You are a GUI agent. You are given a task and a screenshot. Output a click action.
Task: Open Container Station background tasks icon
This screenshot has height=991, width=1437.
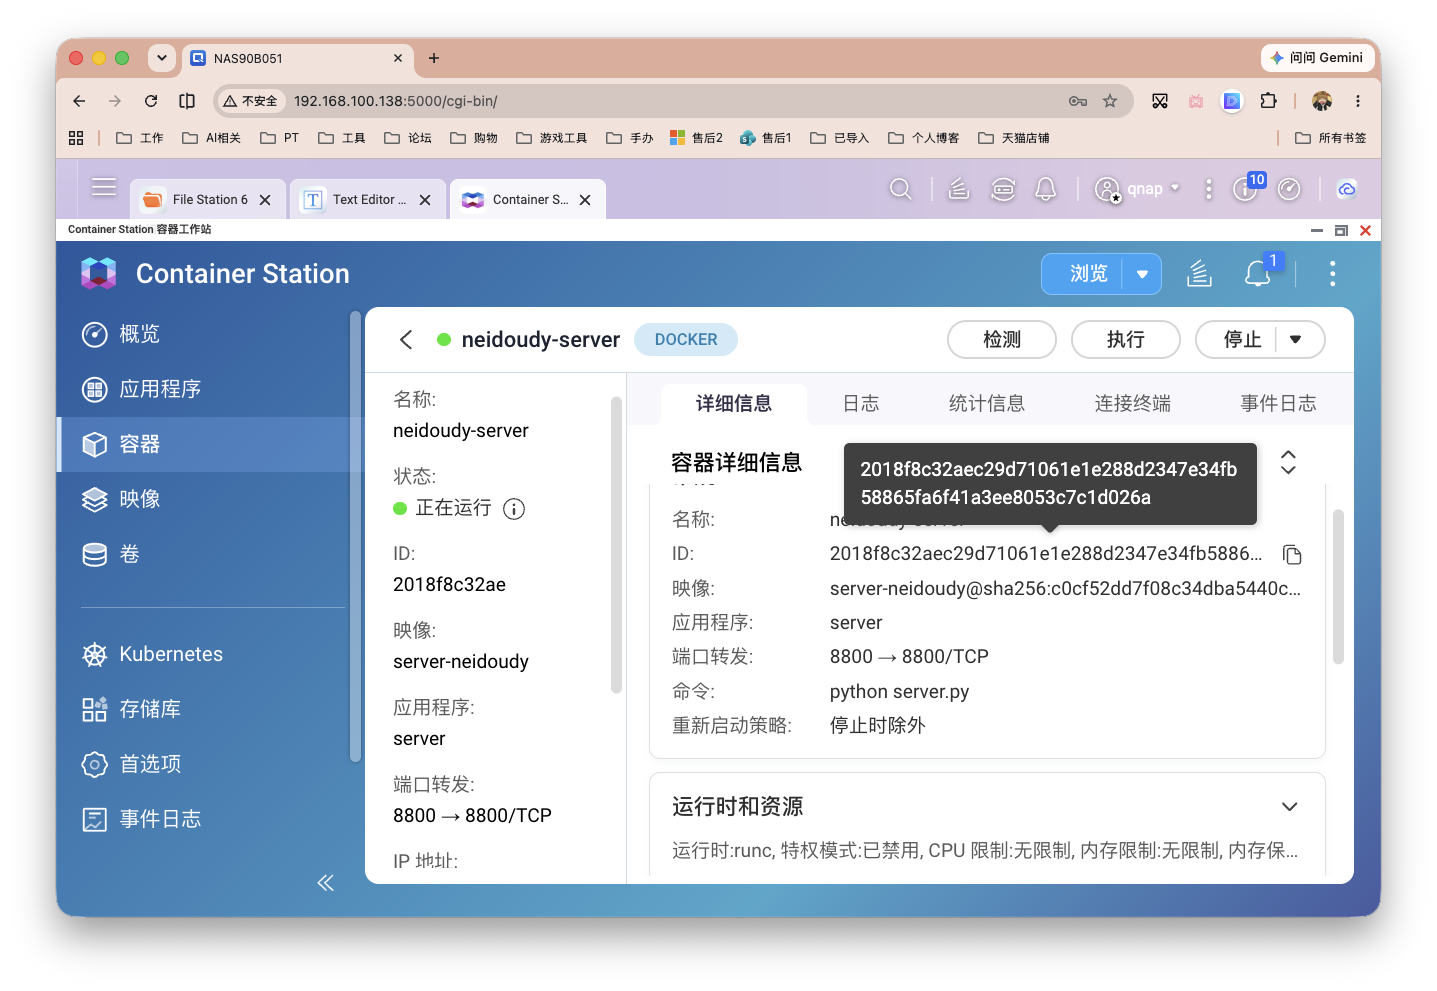pos(1199,274)
